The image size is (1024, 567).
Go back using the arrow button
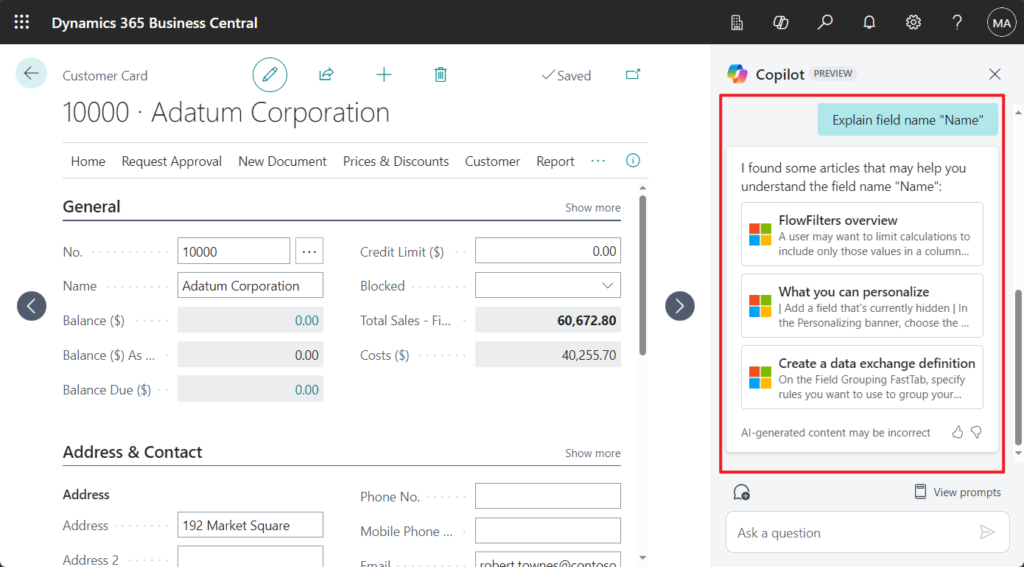pos(31,73)
